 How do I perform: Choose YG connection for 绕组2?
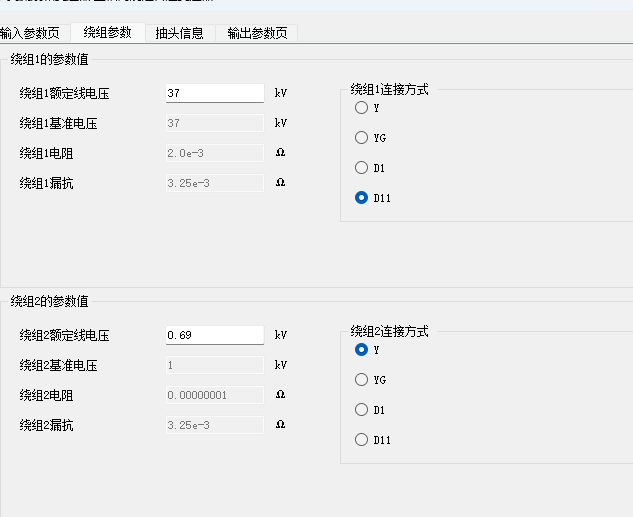pyautogui.click(x=362, y=380)
